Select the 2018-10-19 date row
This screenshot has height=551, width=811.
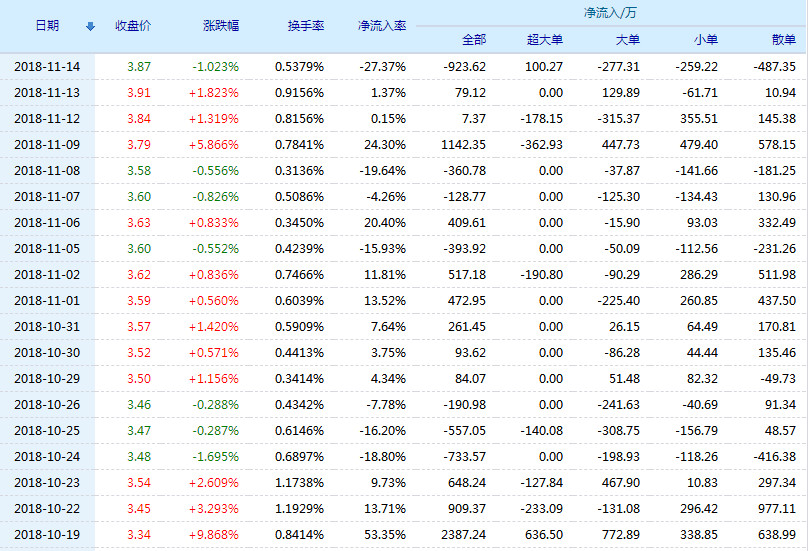point(403,534)
